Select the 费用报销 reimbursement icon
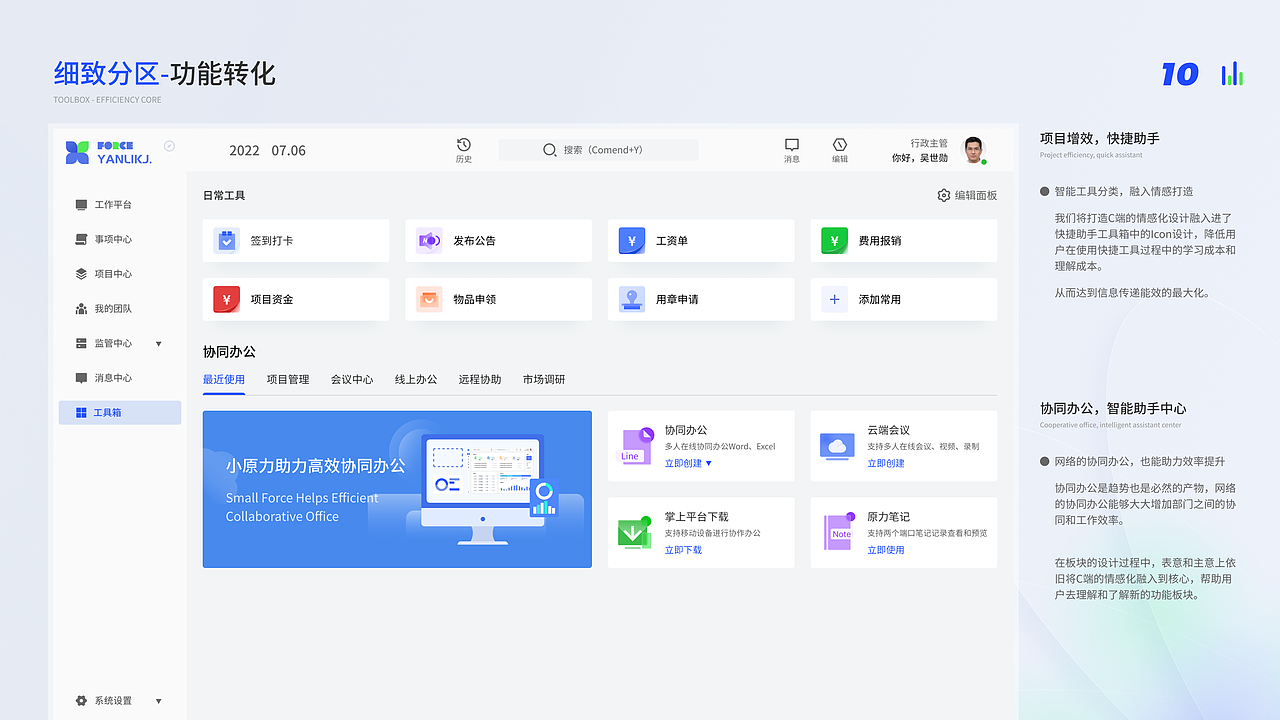This screenshot has width=1280, height=720. click(x=835, y=240)
